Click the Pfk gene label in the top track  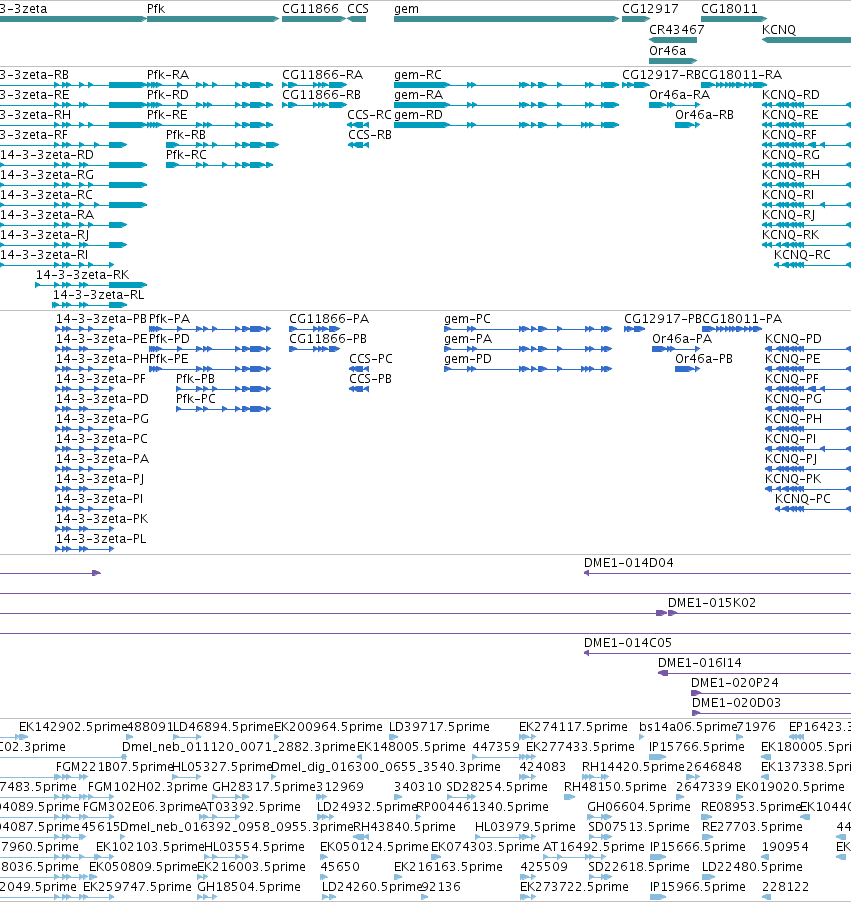tap(156, 9)
